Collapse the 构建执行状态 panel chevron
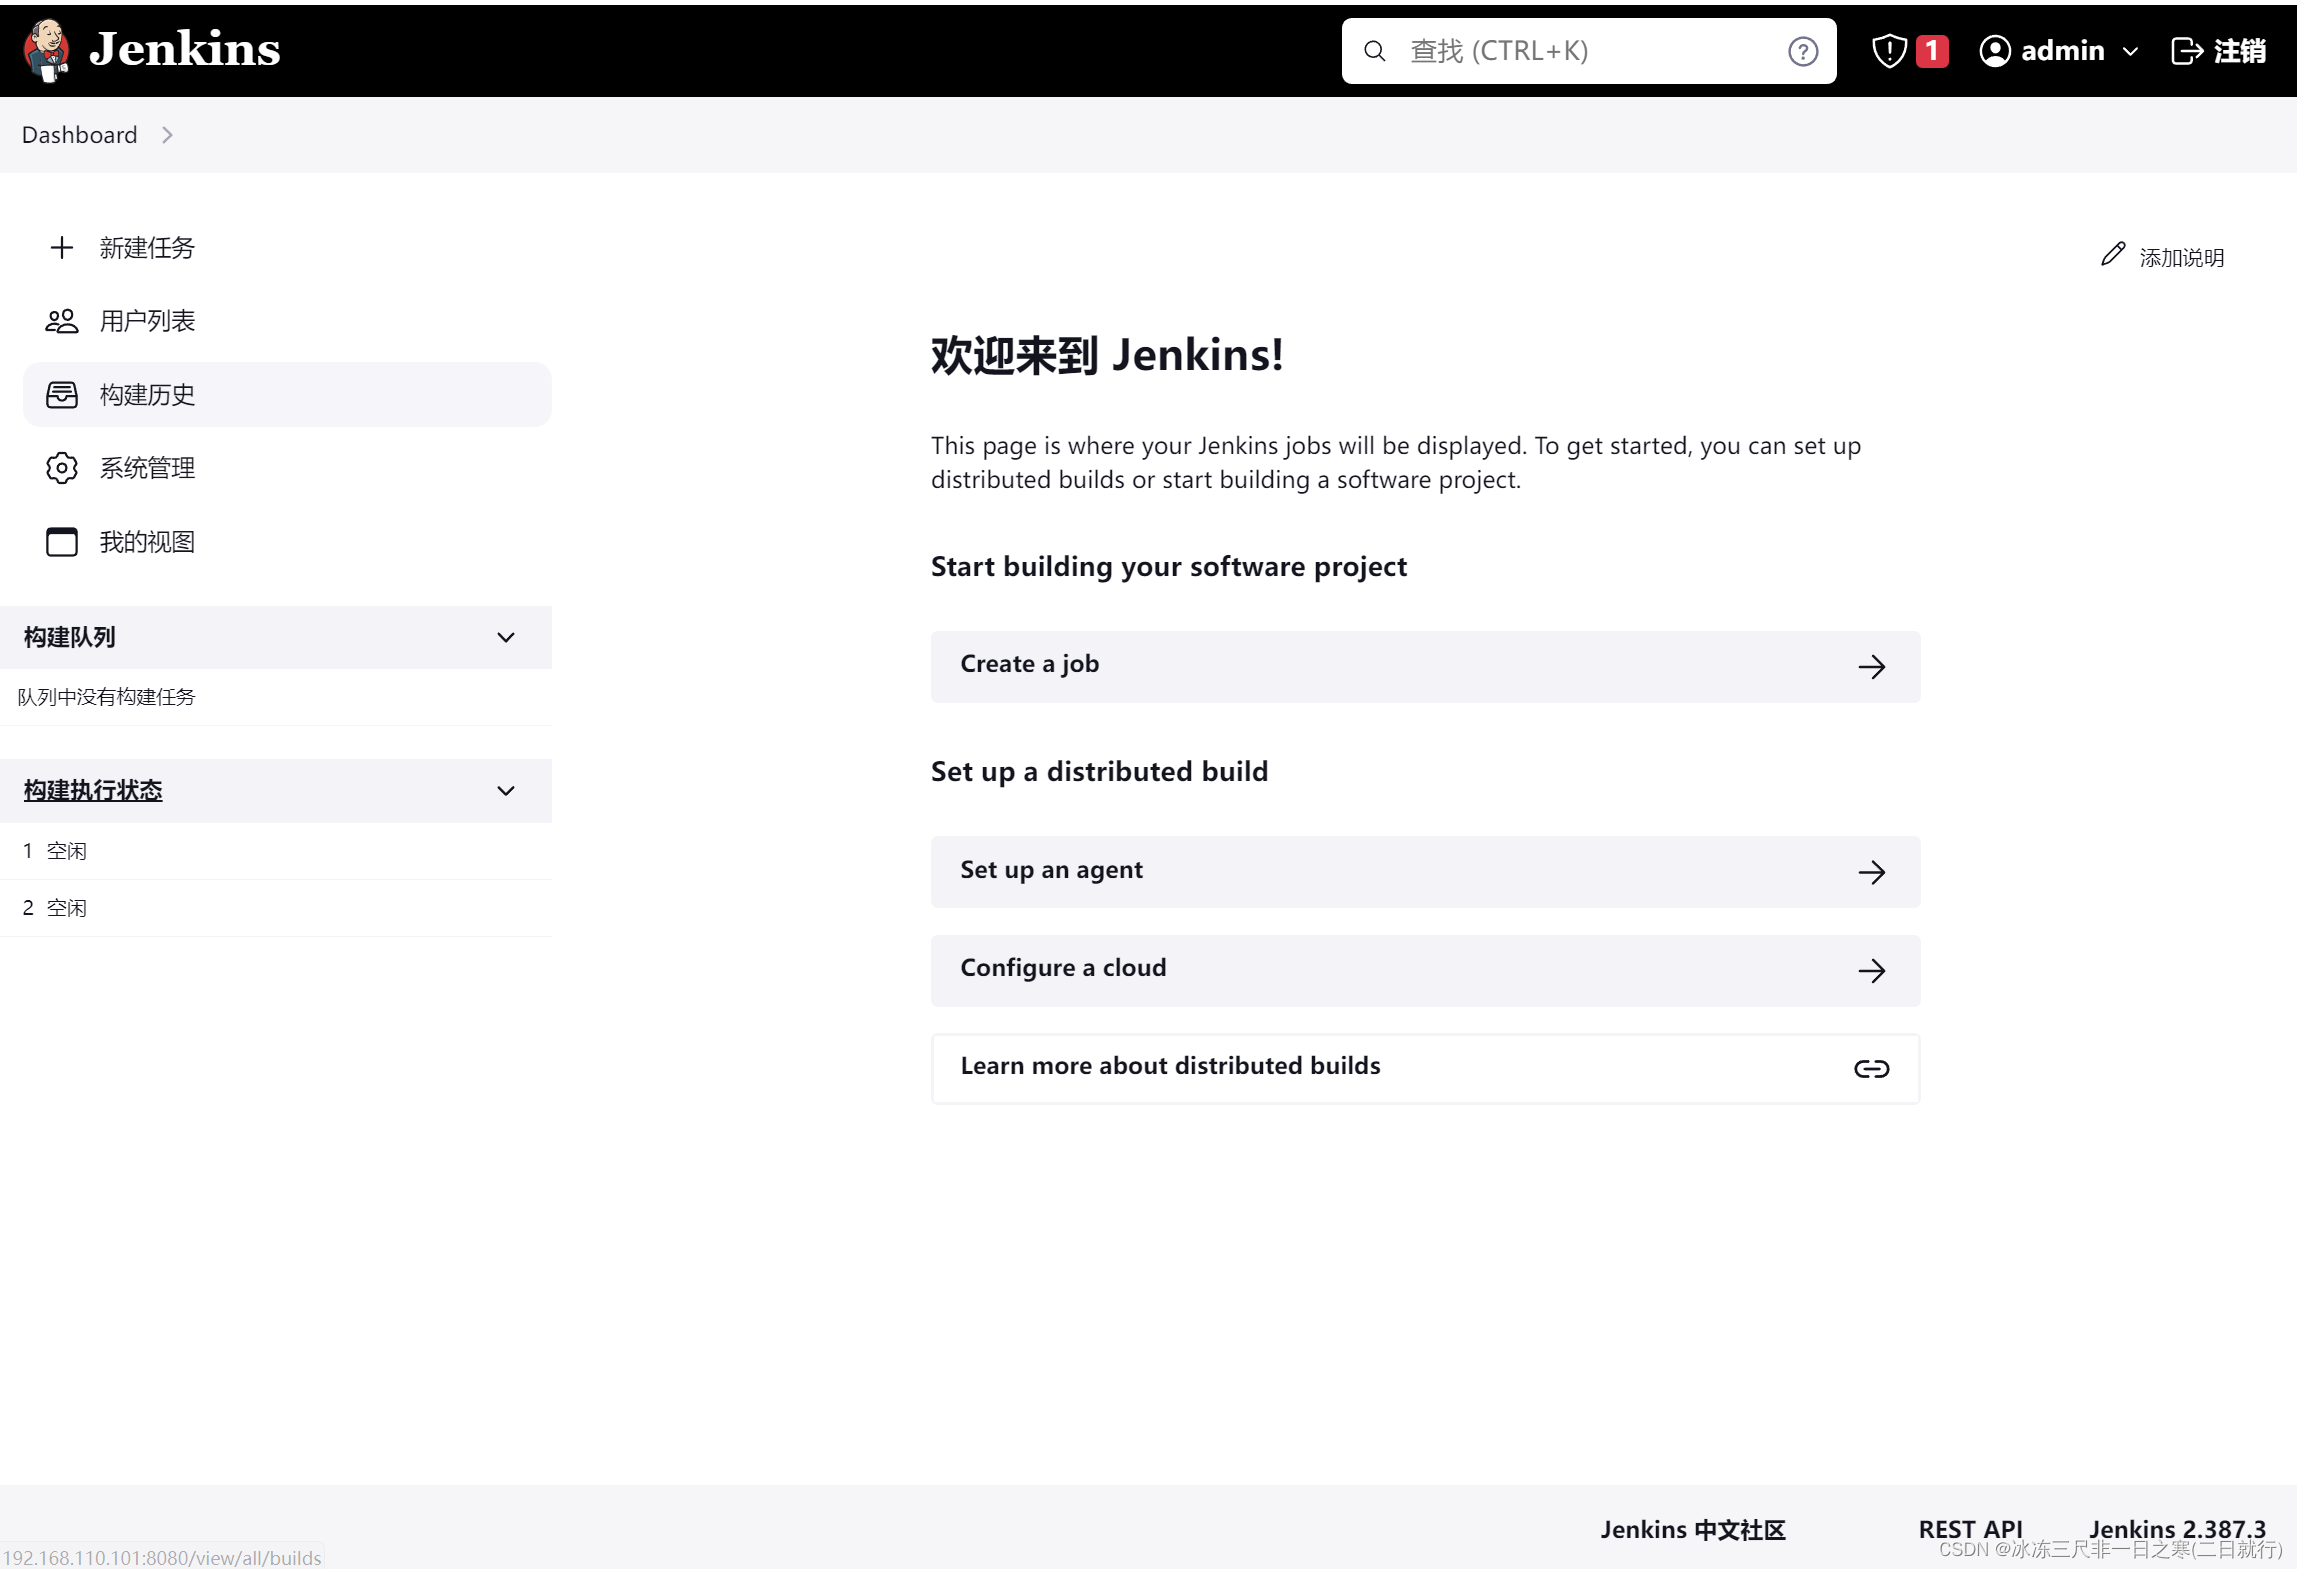Image resolution: width=2297 pixels, height=1569 pixels. (x=506, y=791)
